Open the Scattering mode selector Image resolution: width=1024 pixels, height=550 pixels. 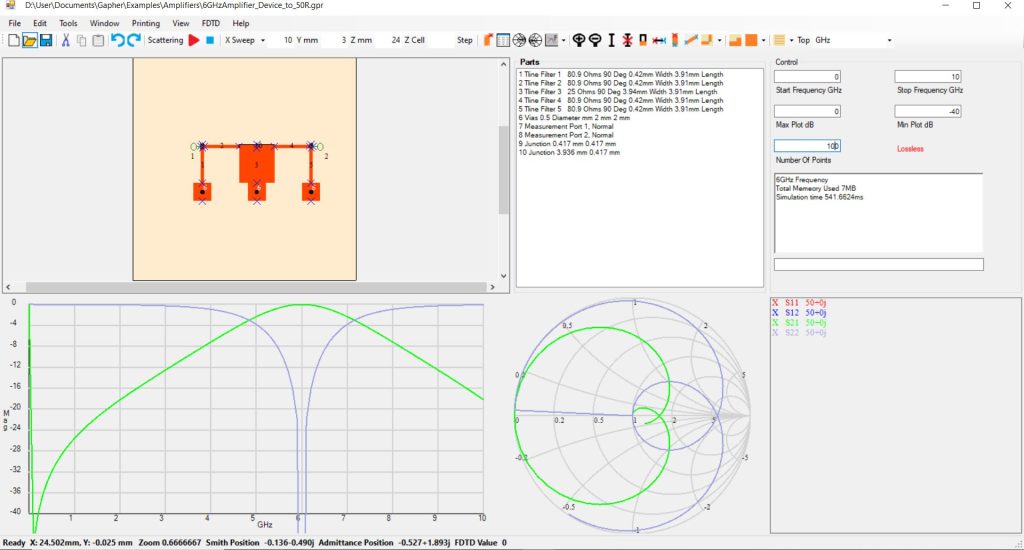click(x=165, y=40)
